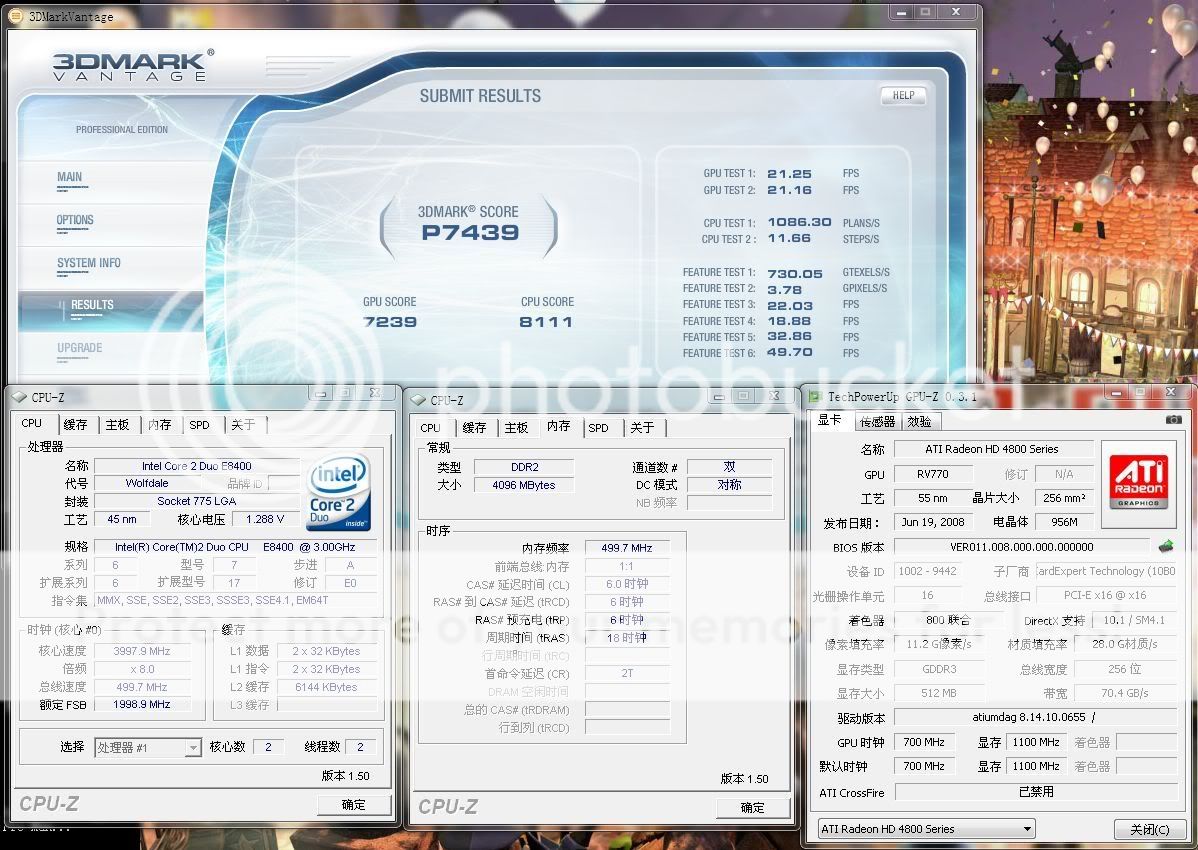Open UPGRADE in 3DMark Vantage sidebar
This screenshot has width=1198, height=850.
pos(79,347)
